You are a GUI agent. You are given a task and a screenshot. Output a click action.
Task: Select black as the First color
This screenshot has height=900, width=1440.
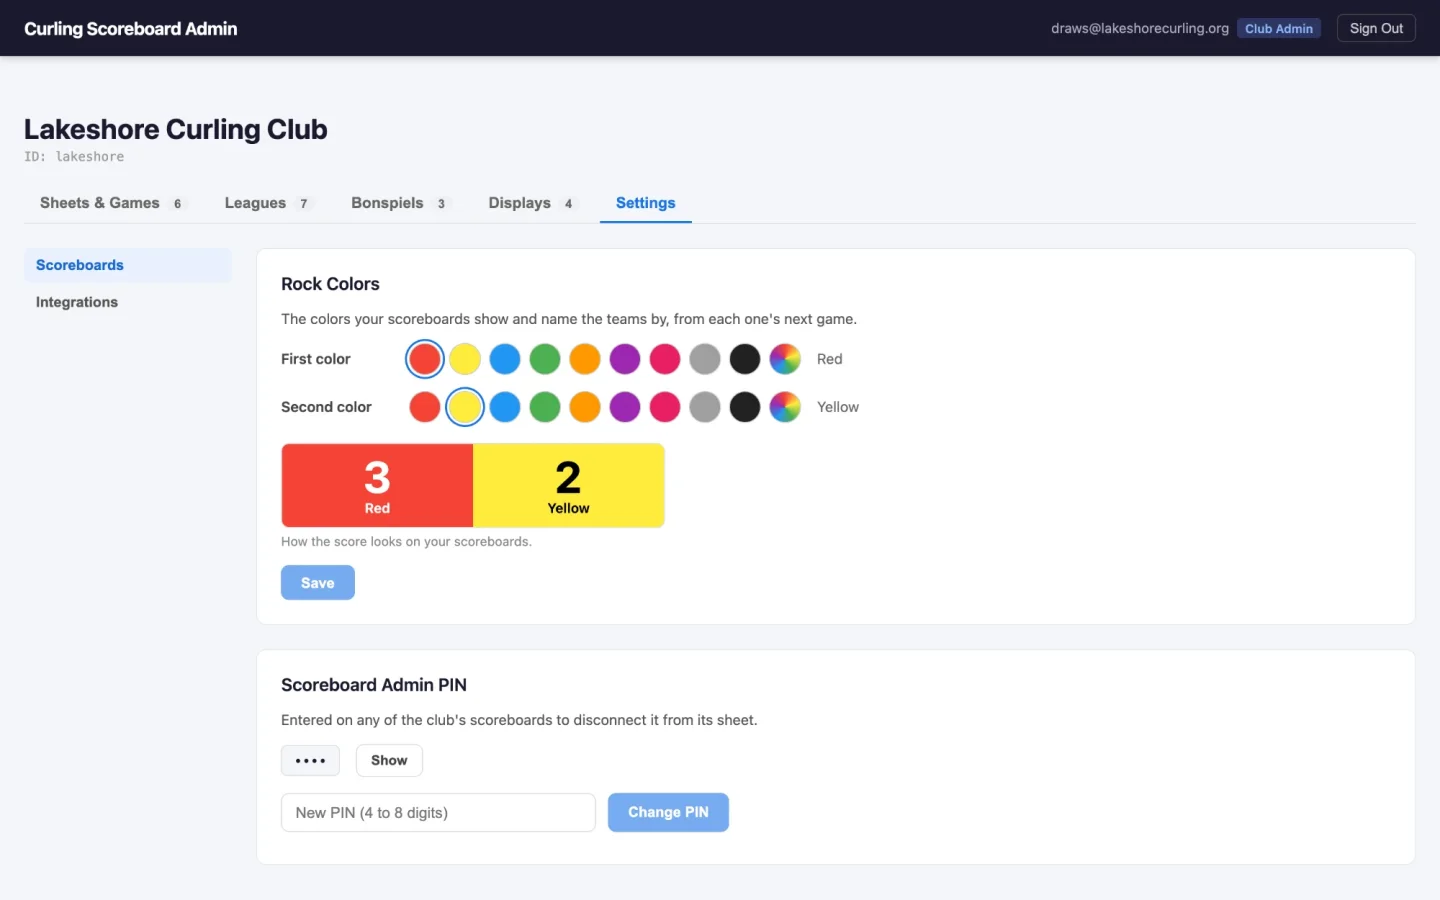[x=745, y=359]
